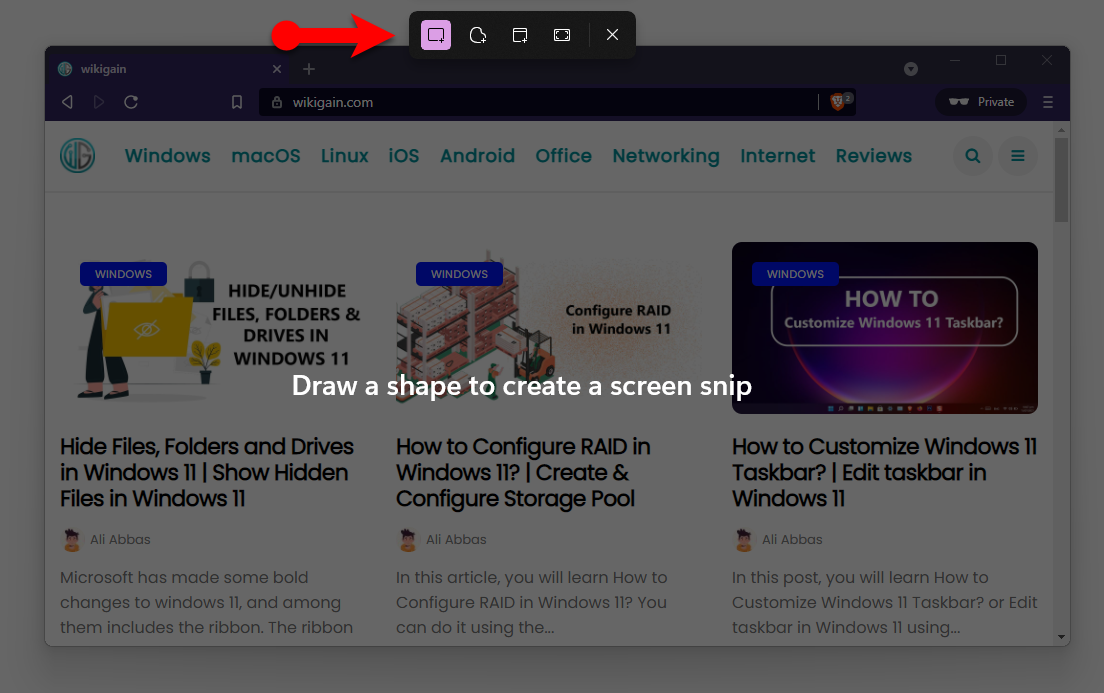
Task: Select the Fullscreen Snip mode
Action: [x=562, y=35]
